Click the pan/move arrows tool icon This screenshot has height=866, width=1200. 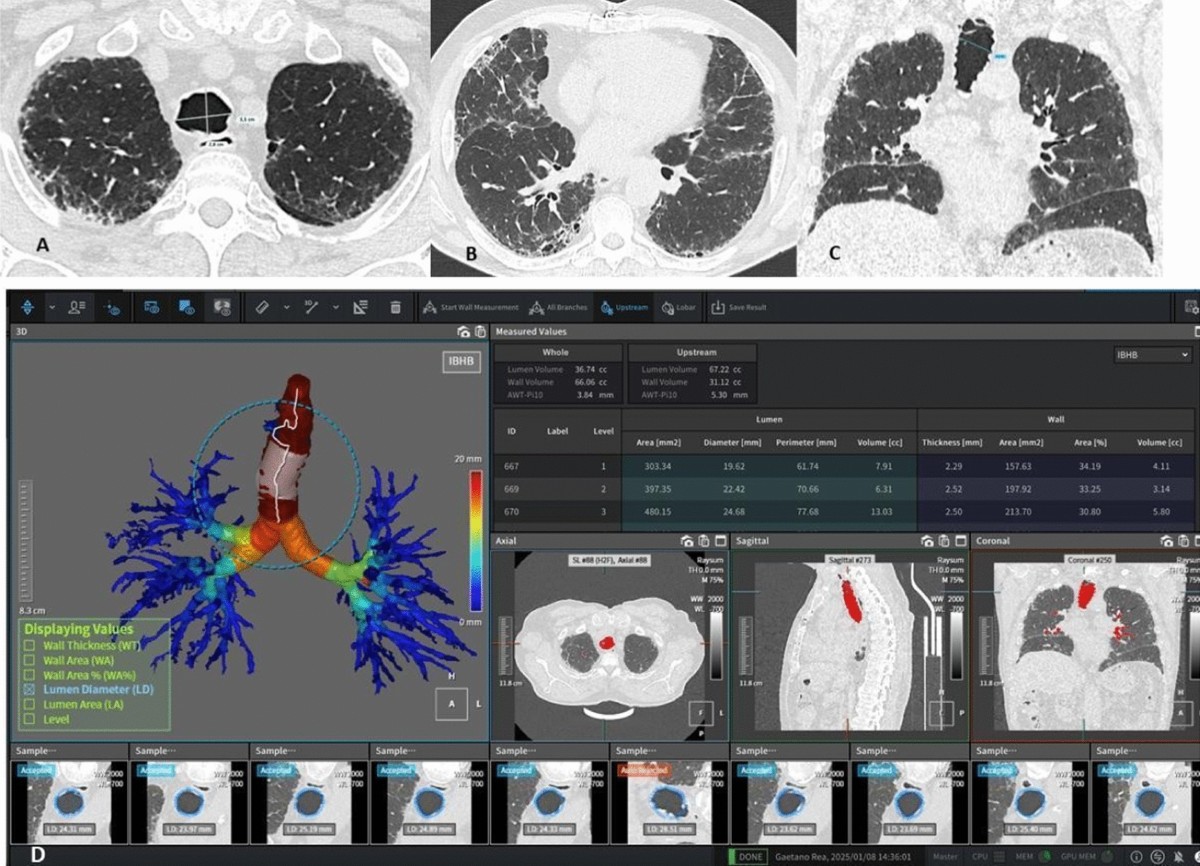(x=25, y=308)
